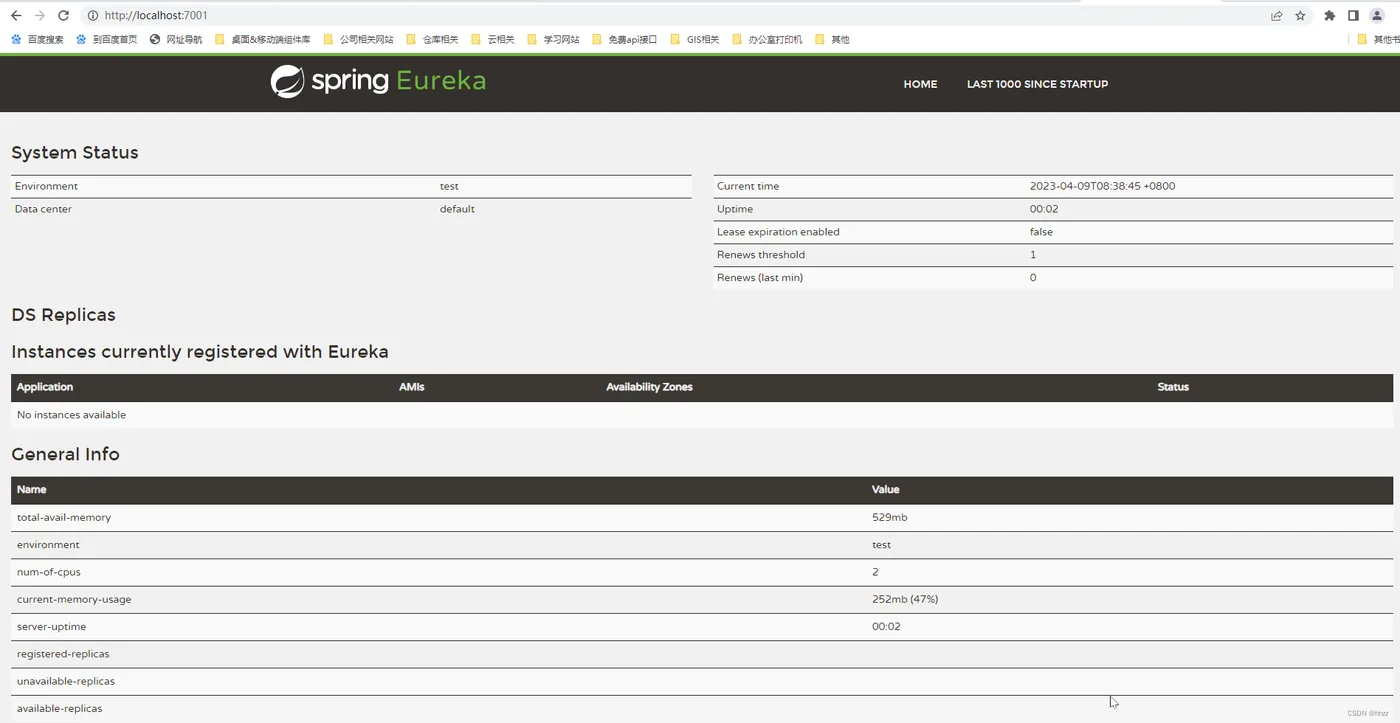1400x723 pixels.
Task: Open the browser profile avatar
Action: pyautogui.click(x=1377, y=16)
